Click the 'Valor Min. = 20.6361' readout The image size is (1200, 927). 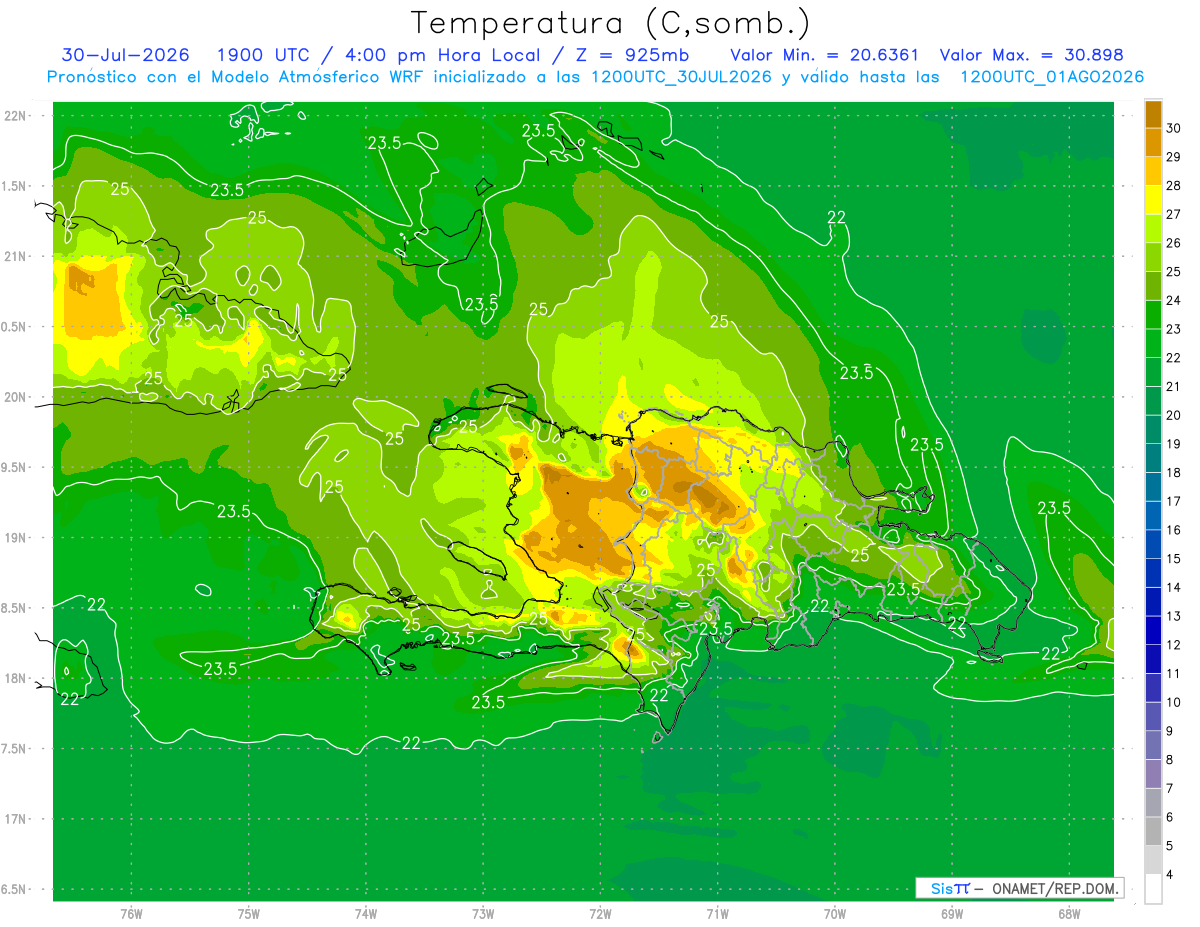point(825,55)
